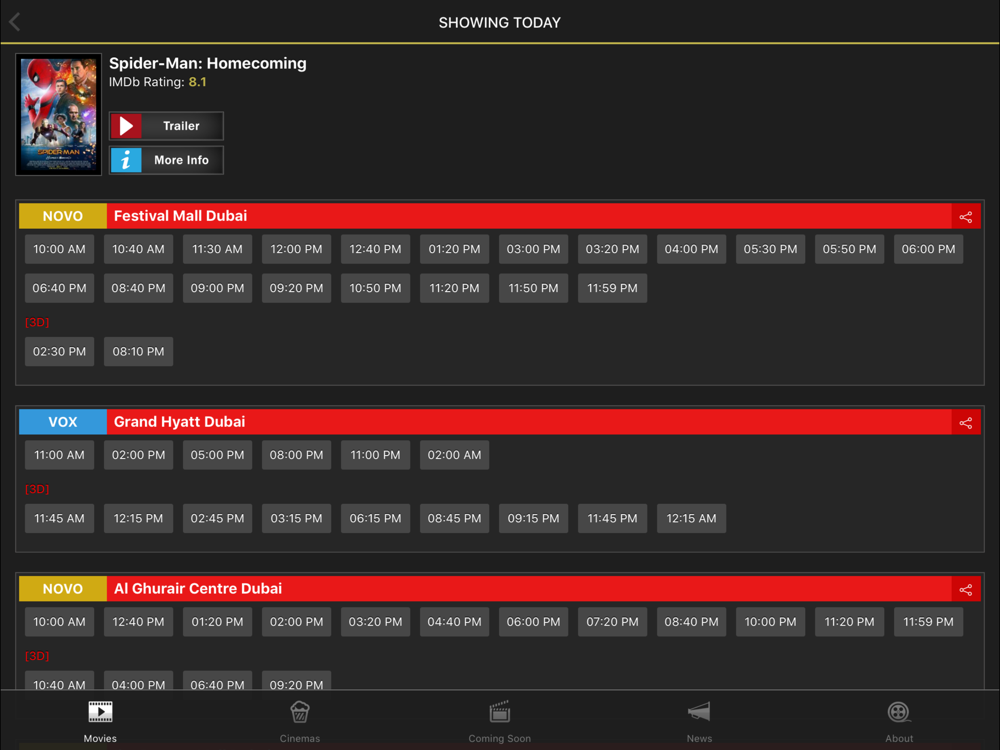The image size is (1000, 750).
Task: Choose 12:15 AM 3D show at Grand Hyatt
Action: [x=691, y=518]
